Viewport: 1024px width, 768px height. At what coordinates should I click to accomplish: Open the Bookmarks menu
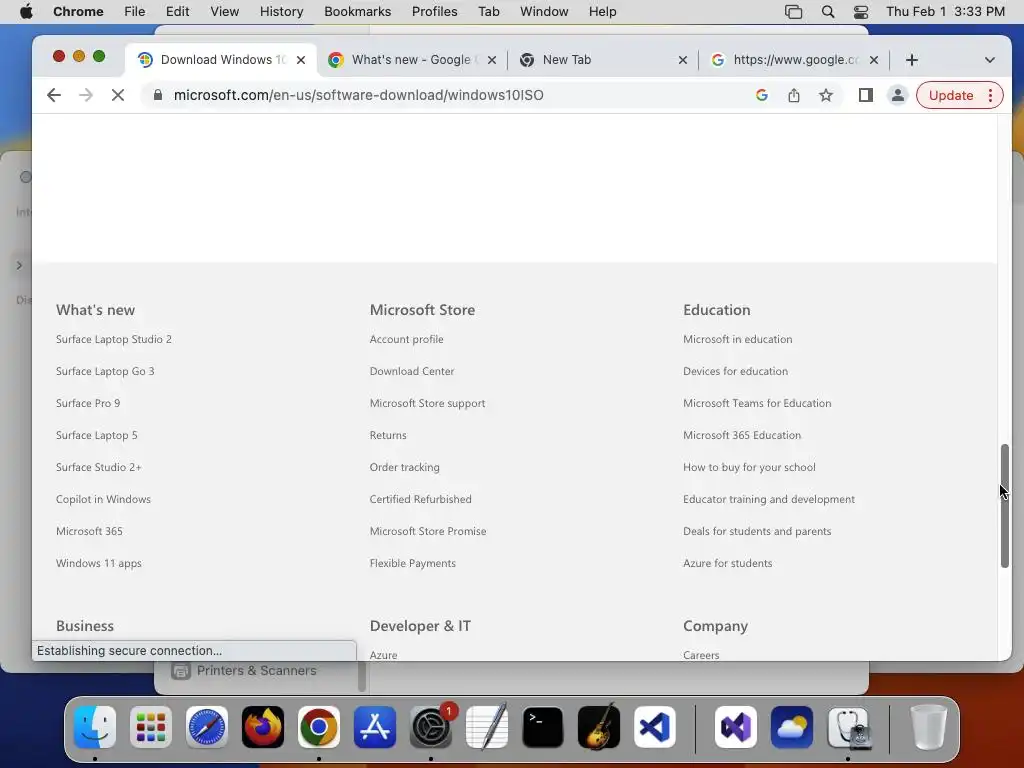tap(357, 12)
